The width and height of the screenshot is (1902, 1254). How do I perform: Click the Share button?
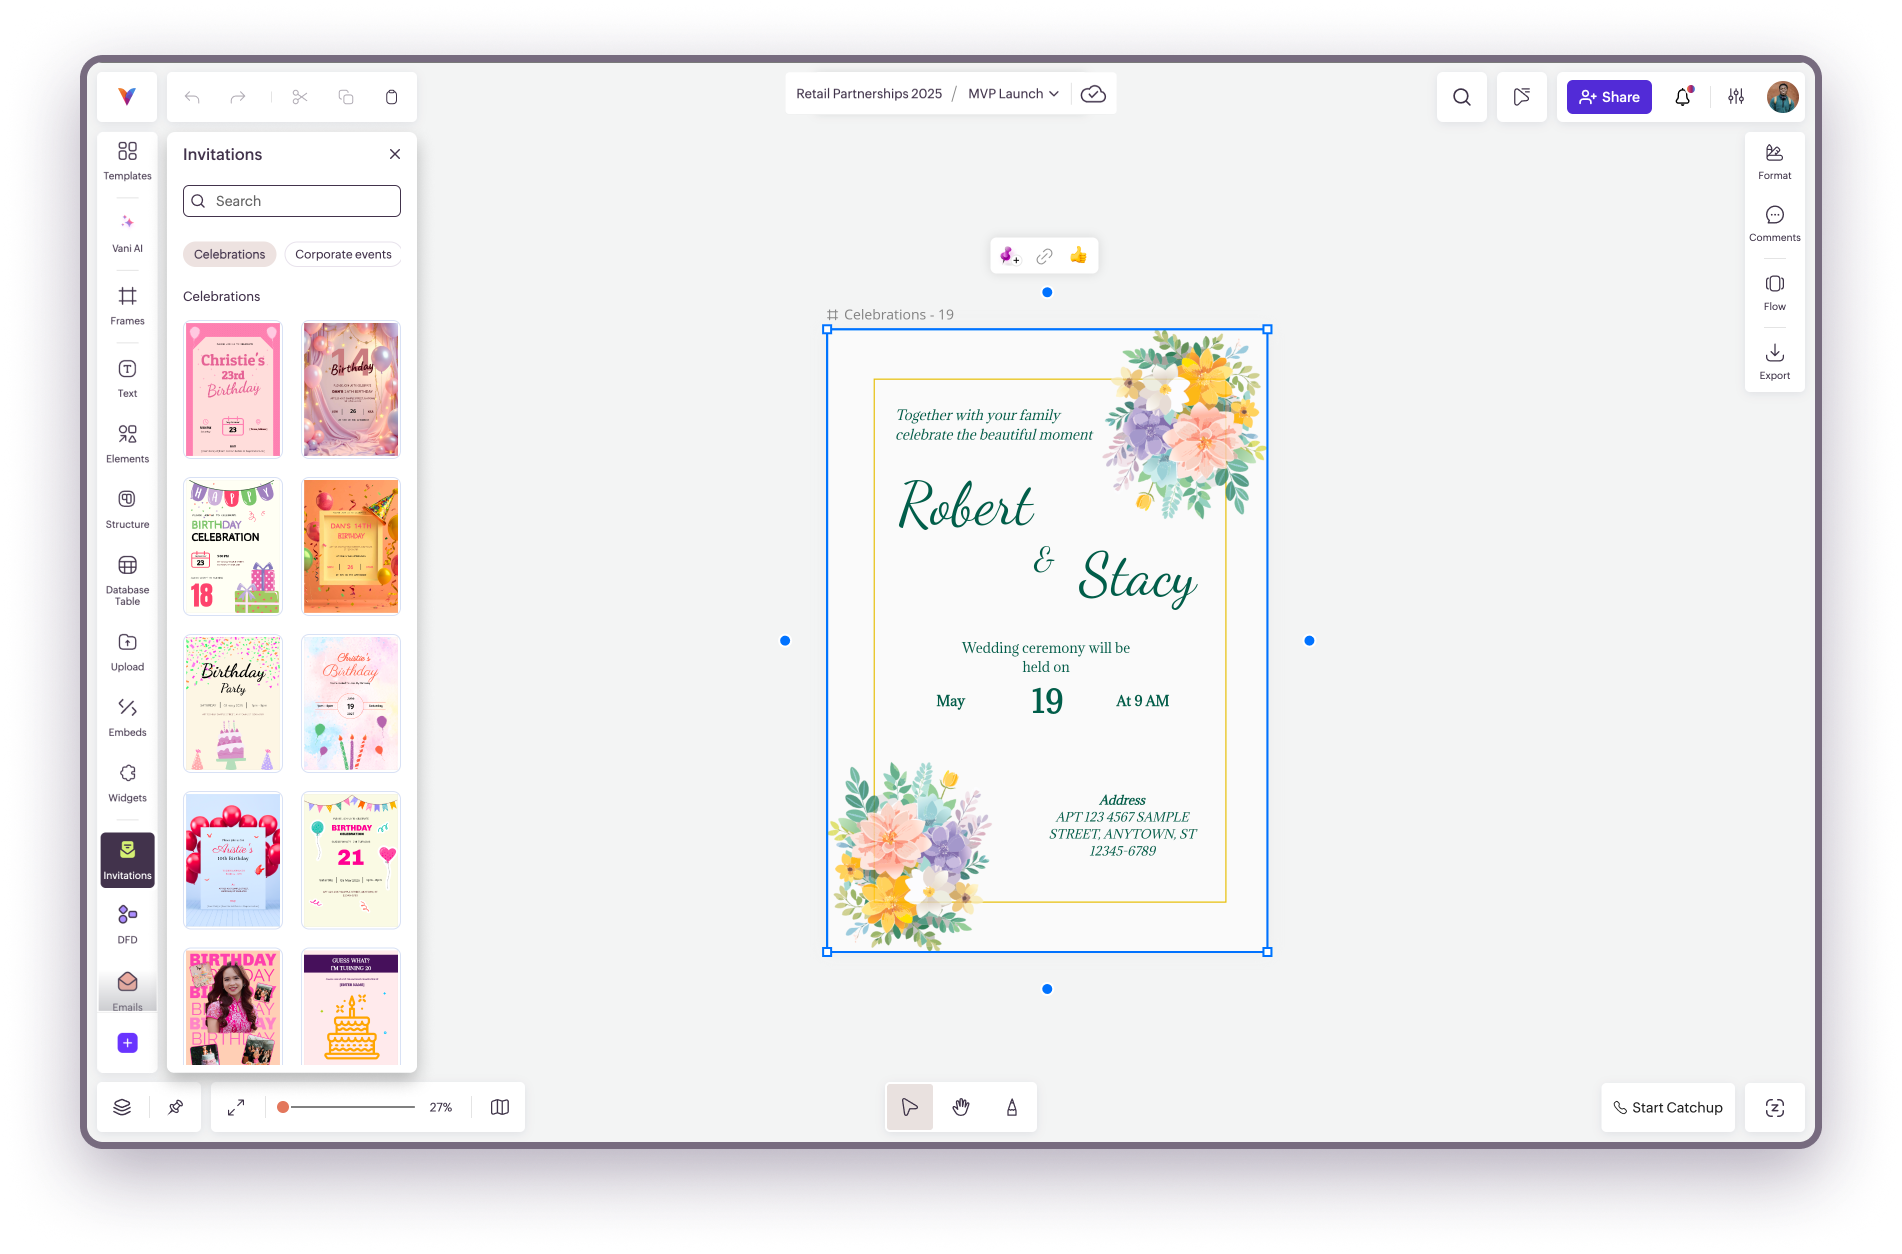tap(1608, 97)
